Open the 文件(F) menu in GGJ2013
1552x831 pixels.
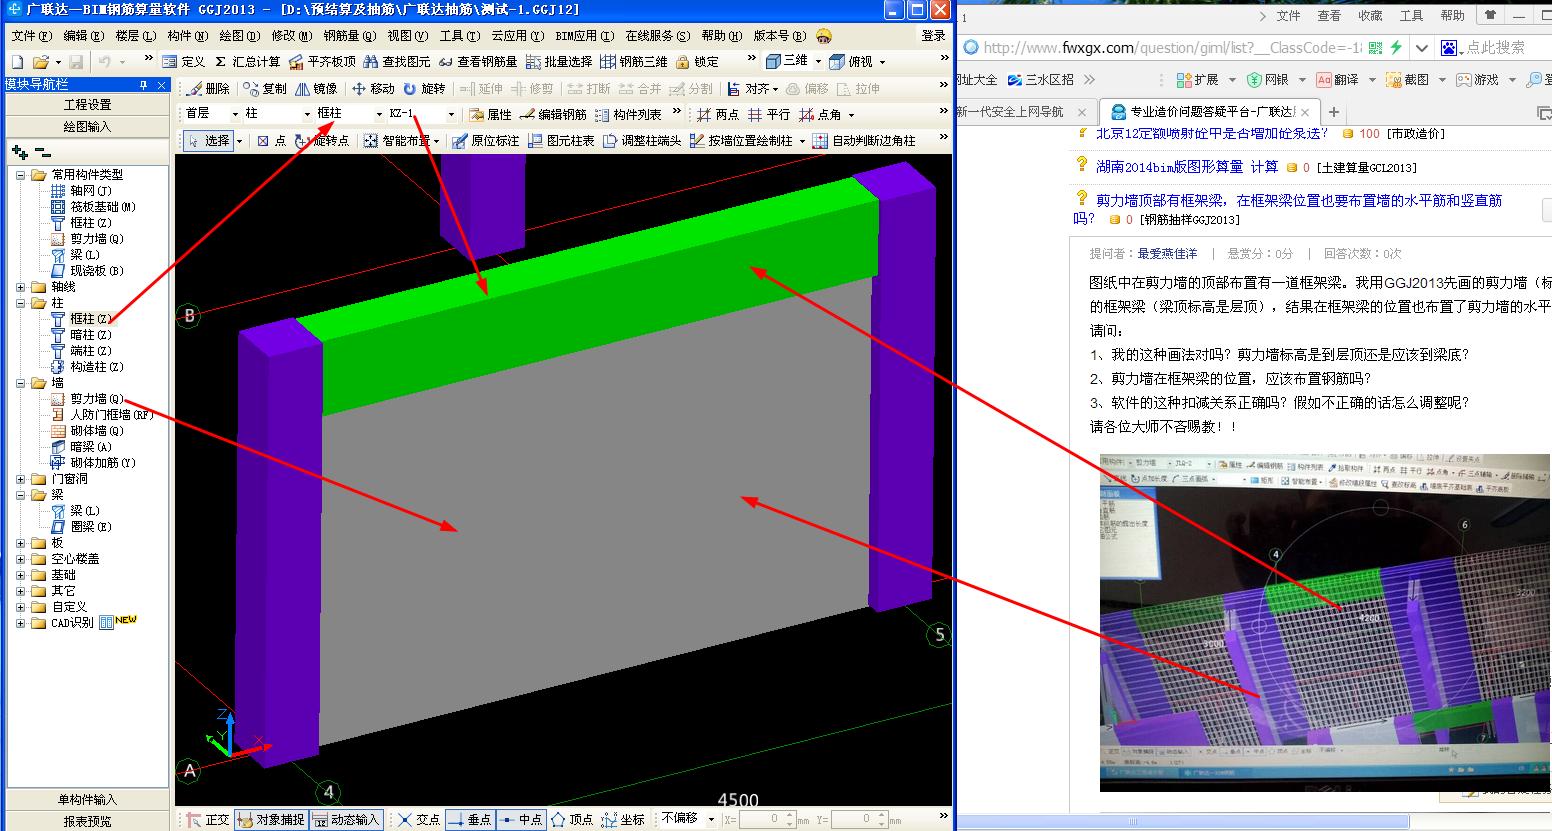tap(31, 36)
